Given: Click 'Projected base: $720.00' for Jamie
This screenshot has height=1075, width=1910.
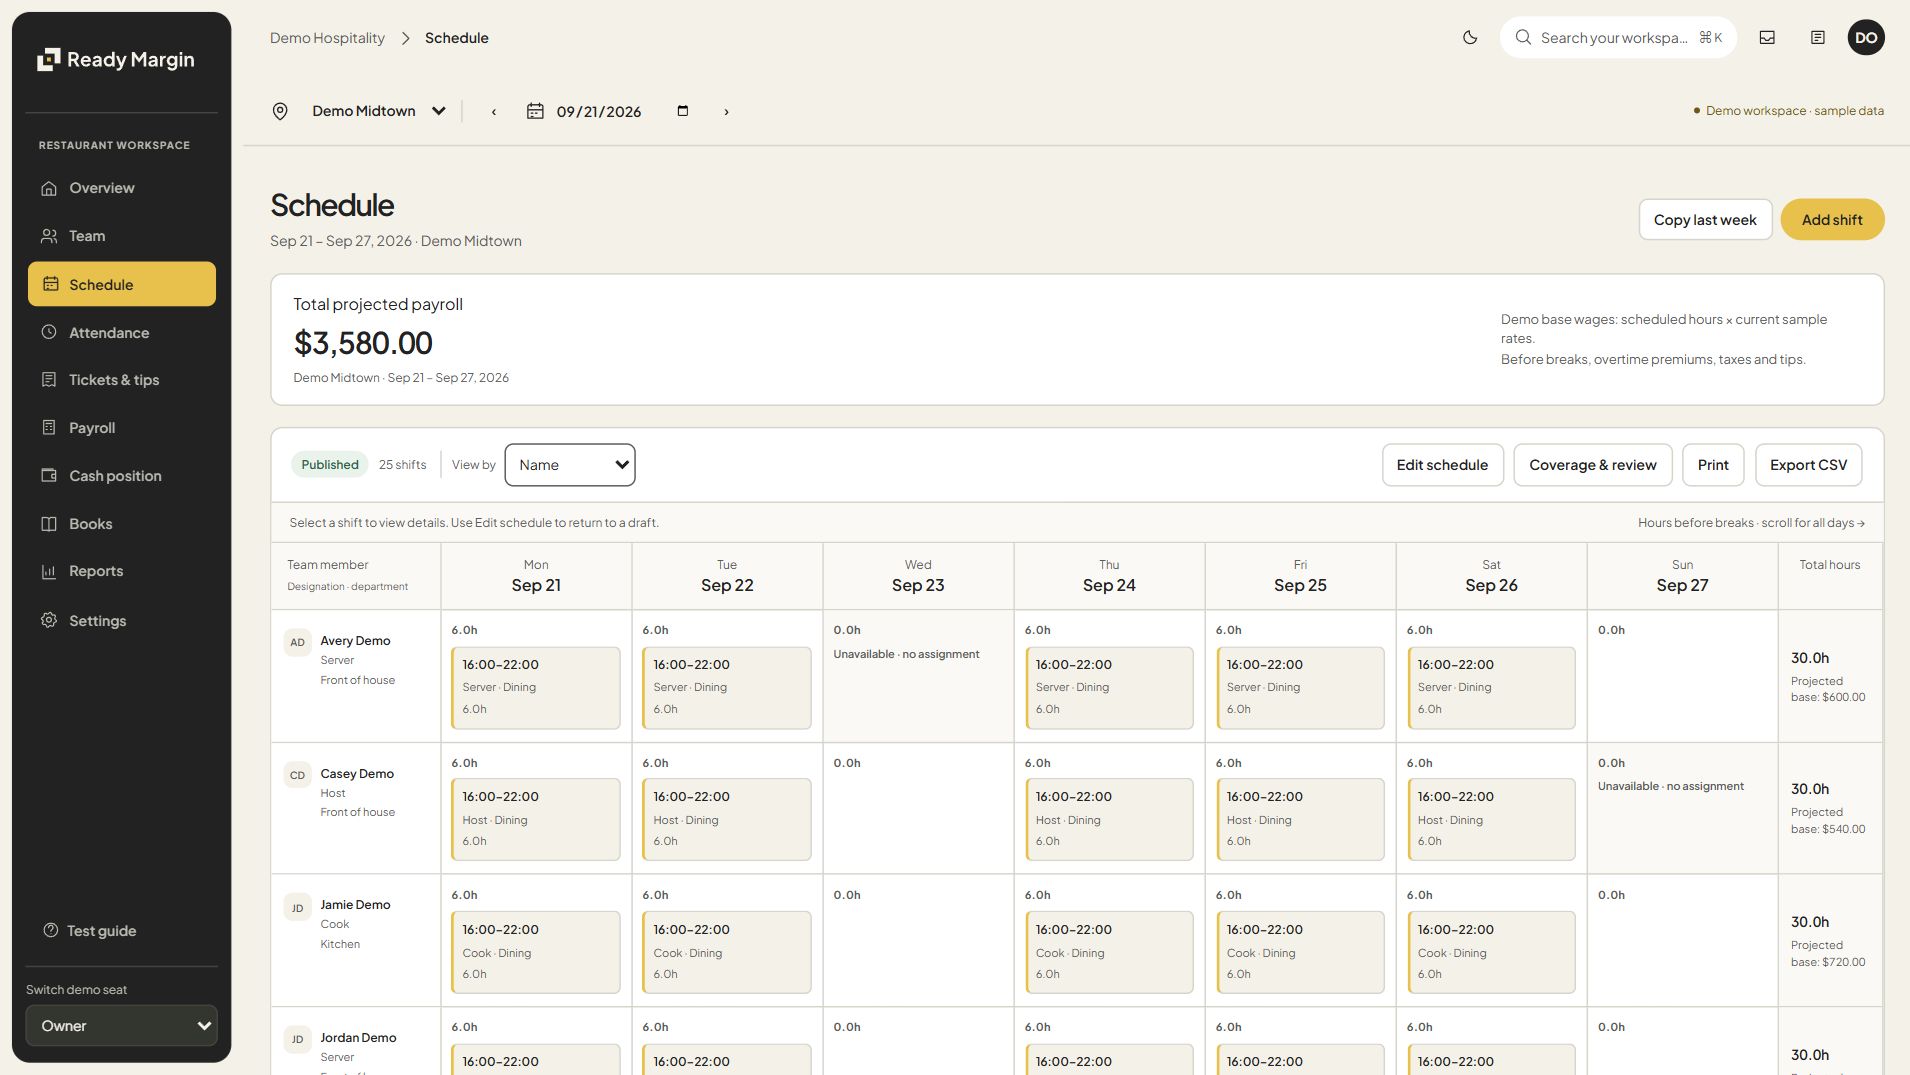Looking at the screenshot, I should pyautogui.click(x=1827, y=954).
